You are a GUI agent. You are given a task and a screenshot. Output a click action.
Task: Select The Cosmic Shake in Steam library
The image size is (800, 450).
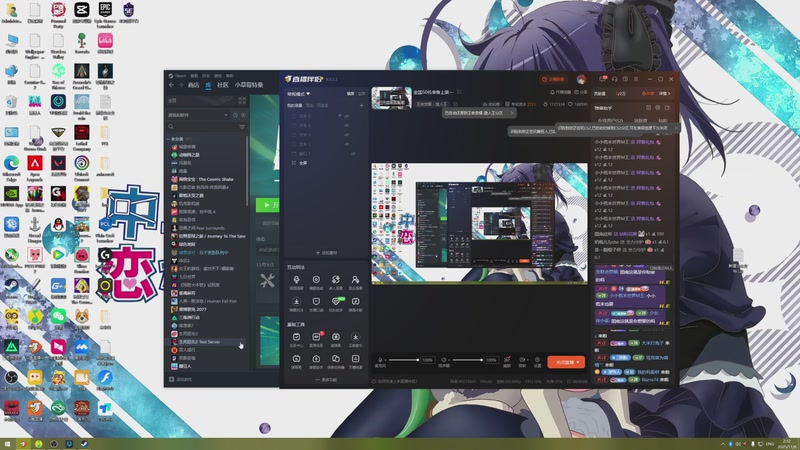[x=203, y=179]
